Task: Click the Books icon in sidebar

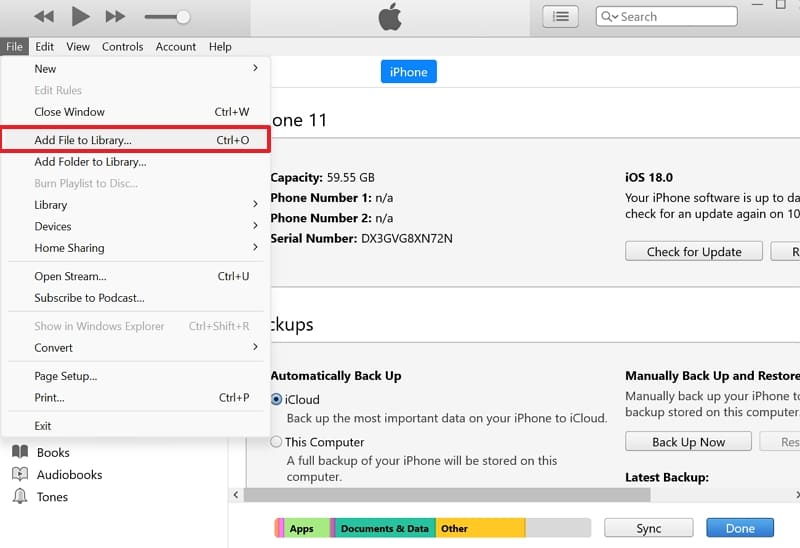Action: tap(20, 452)
